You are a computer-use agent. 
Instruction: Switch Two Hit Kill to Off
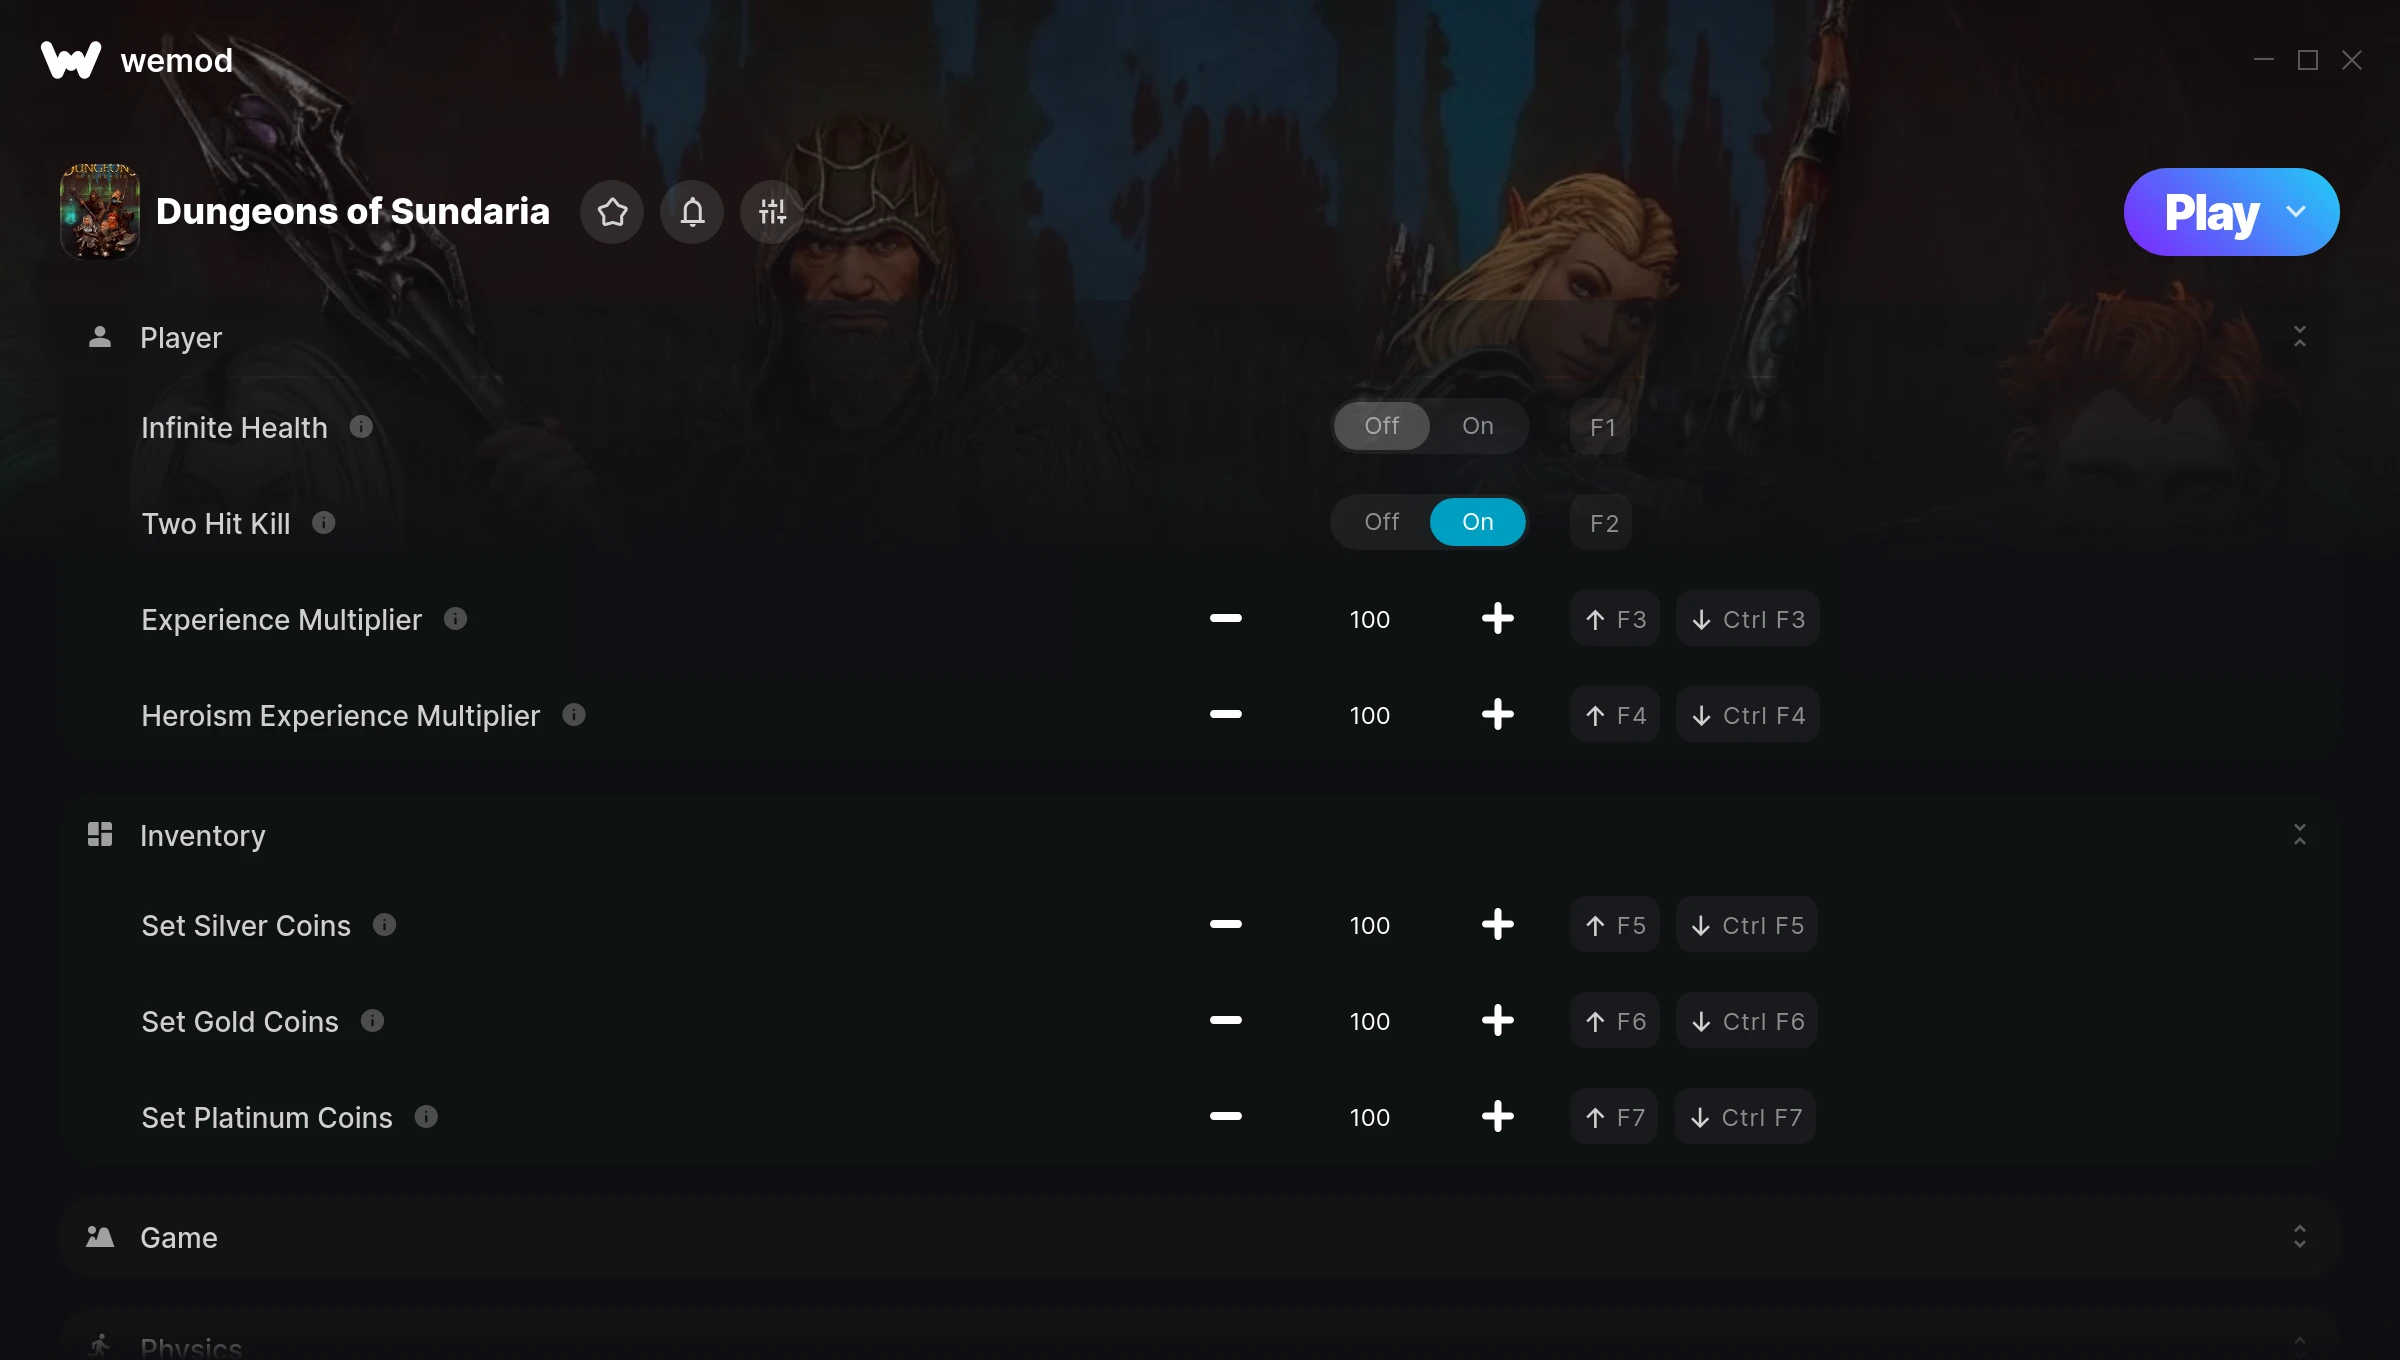click(x=1381, y=522)
